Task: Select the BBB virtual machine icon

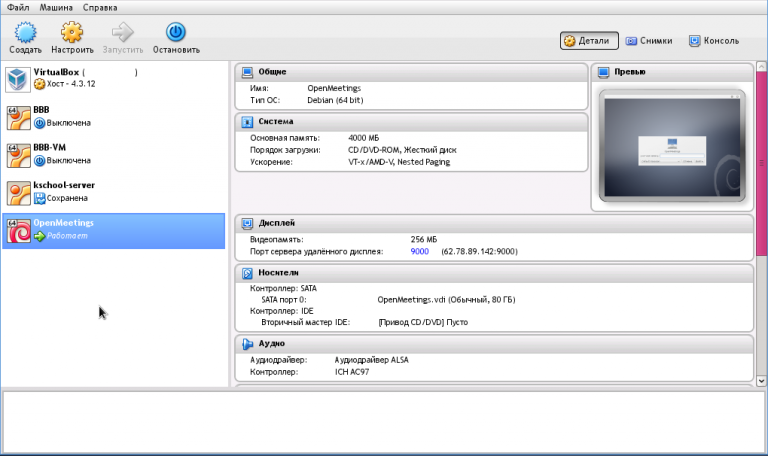Action: [19, 118]
